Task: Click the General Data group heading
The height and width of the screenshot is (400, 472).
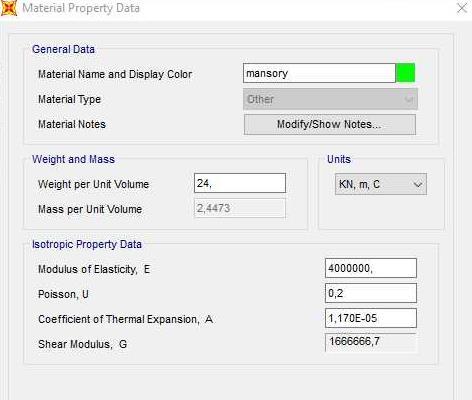Action: pos(63,49)
